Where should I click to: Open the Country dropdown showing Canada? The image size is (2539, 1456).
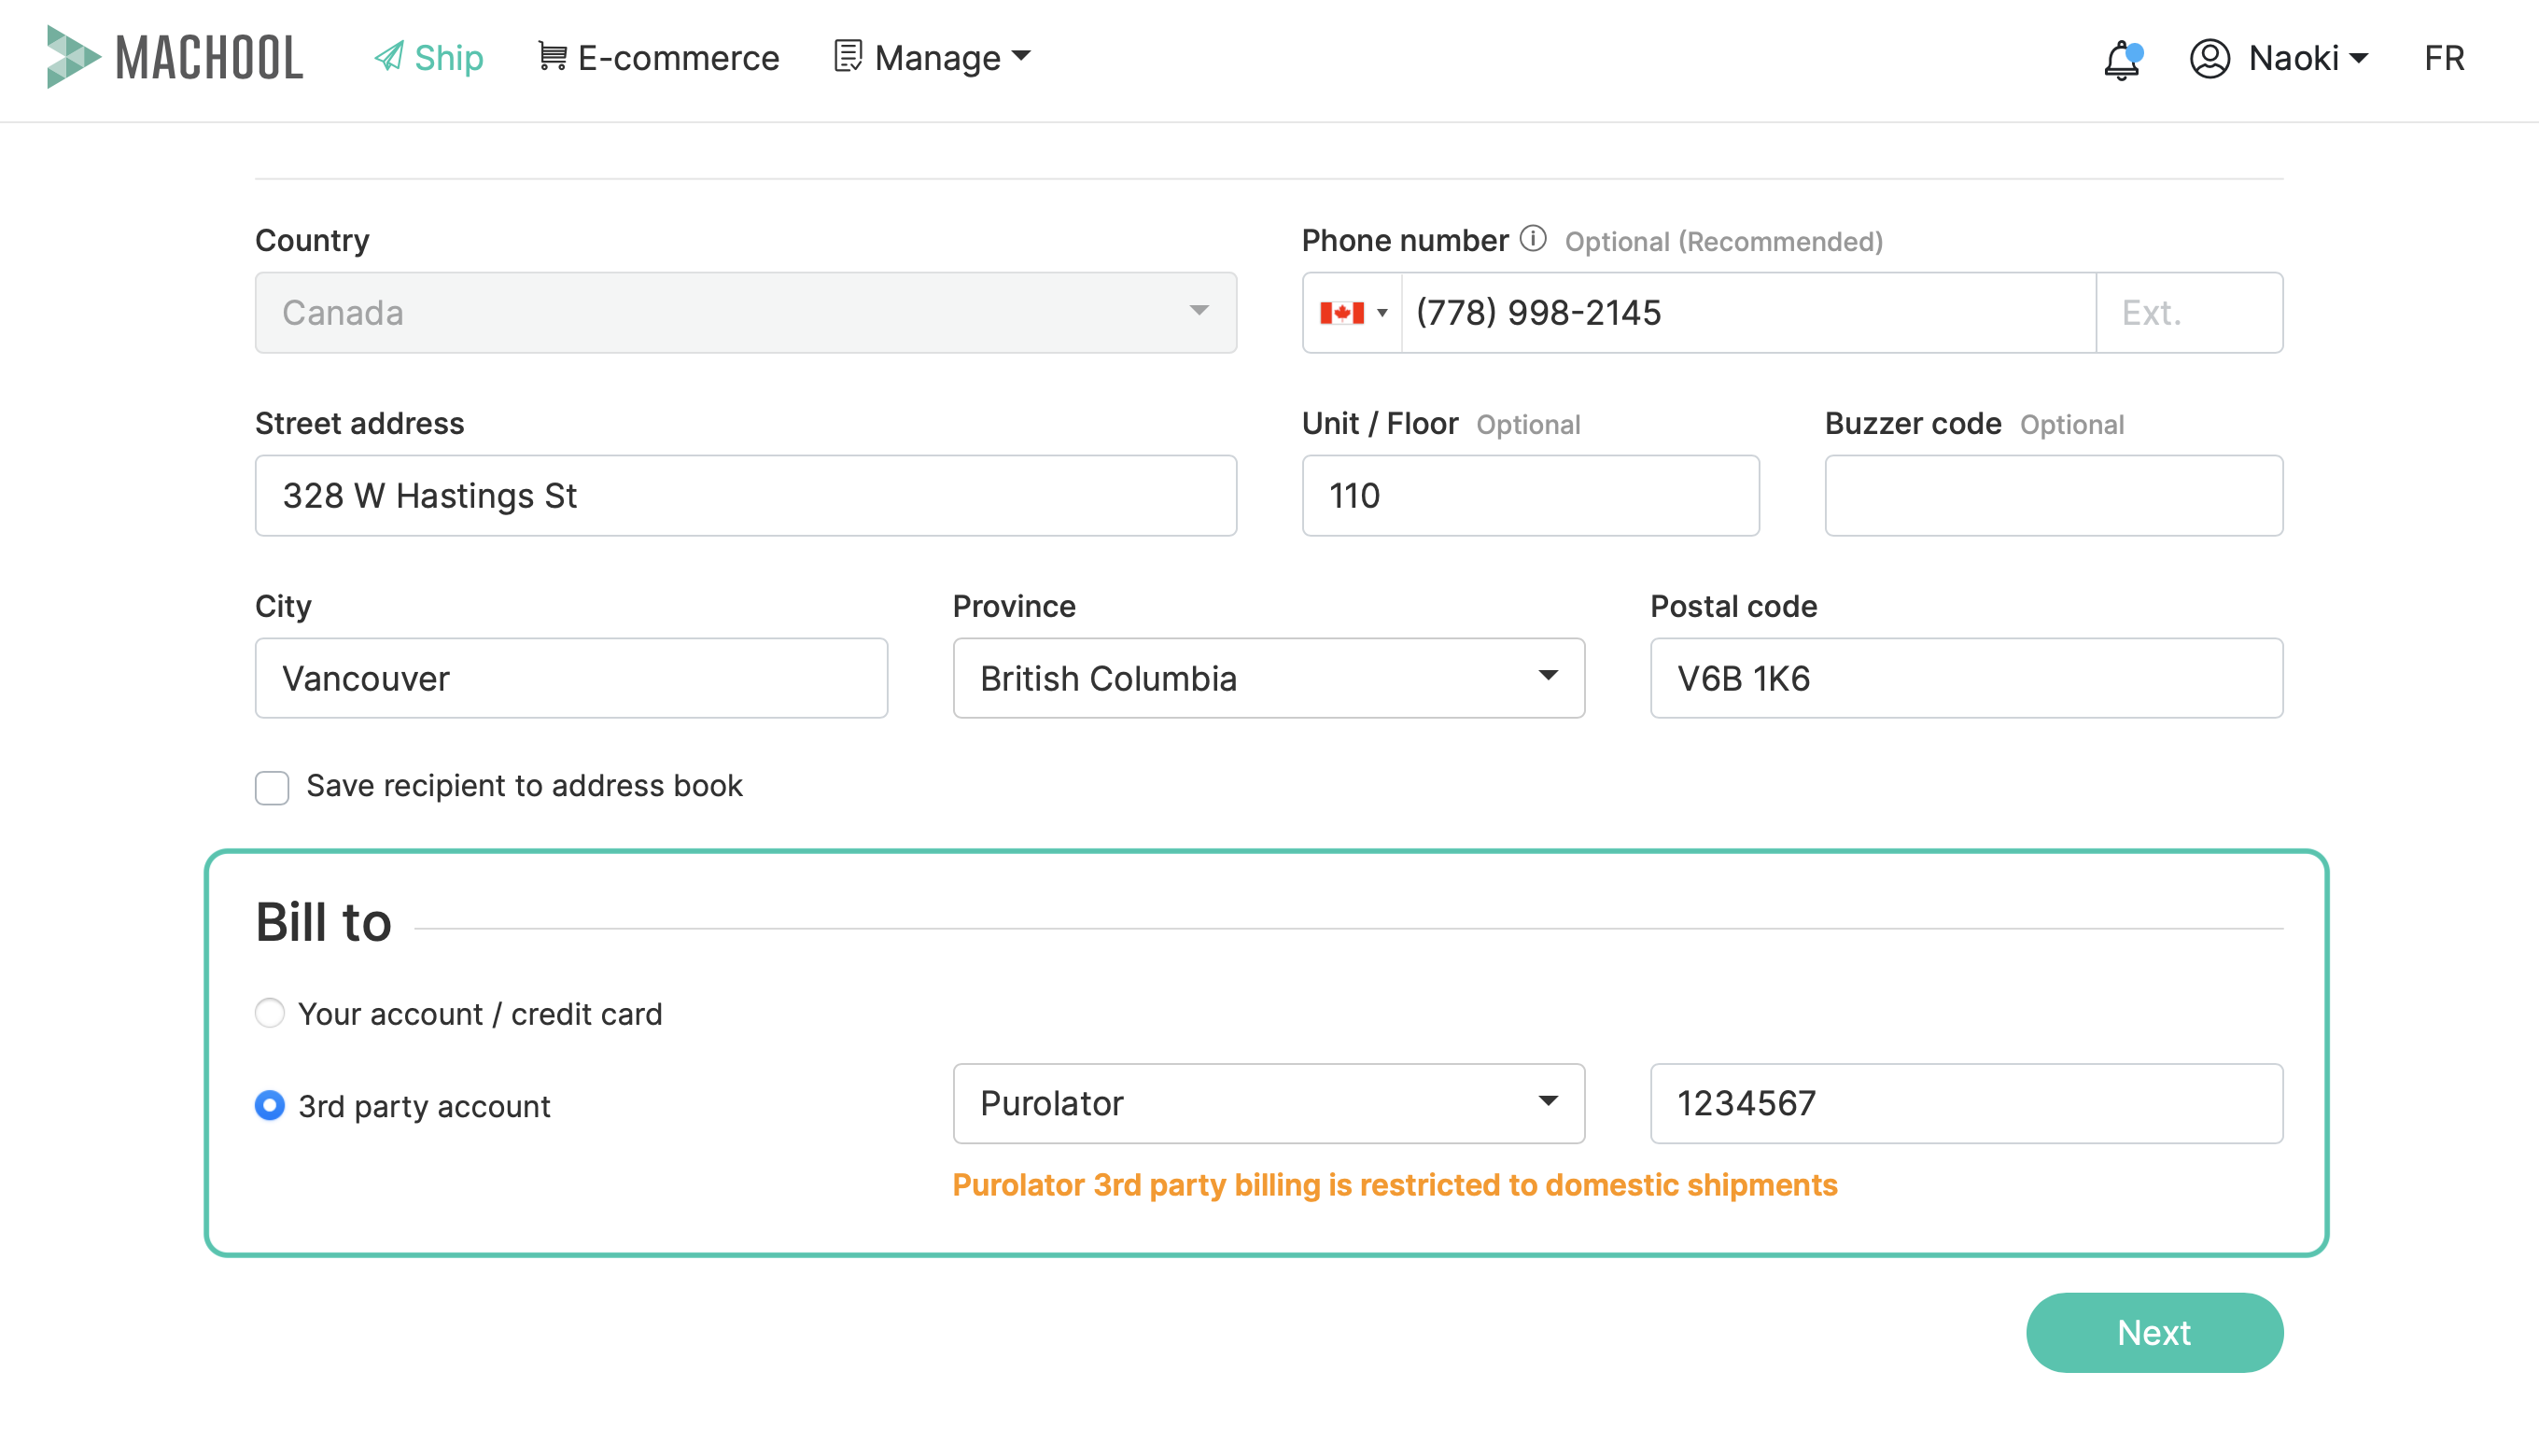(x=746, y=313)
